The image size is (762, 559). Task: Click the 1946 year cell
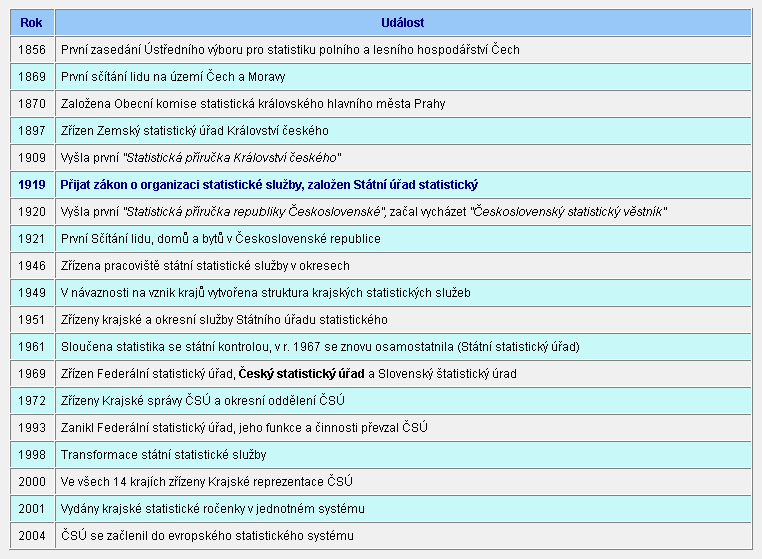tap(31, 266)
